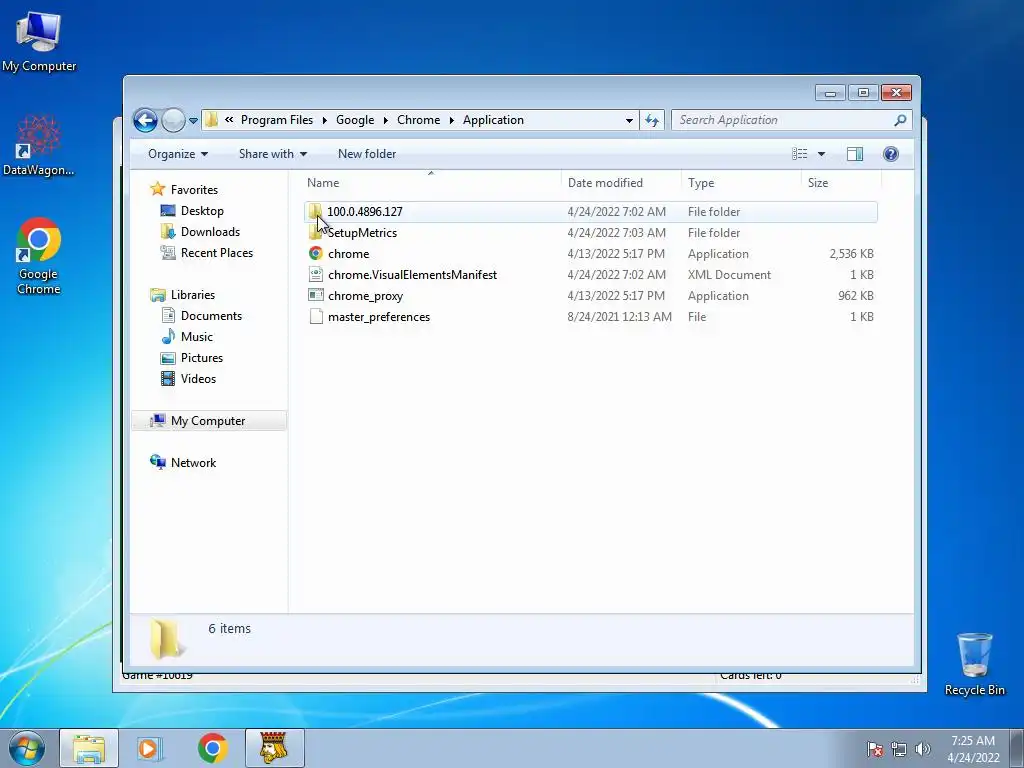The width and height of the screenshot is (1024, 768).
Task: Click Windows Media Player taskbar icon
Action: point(150,748)
